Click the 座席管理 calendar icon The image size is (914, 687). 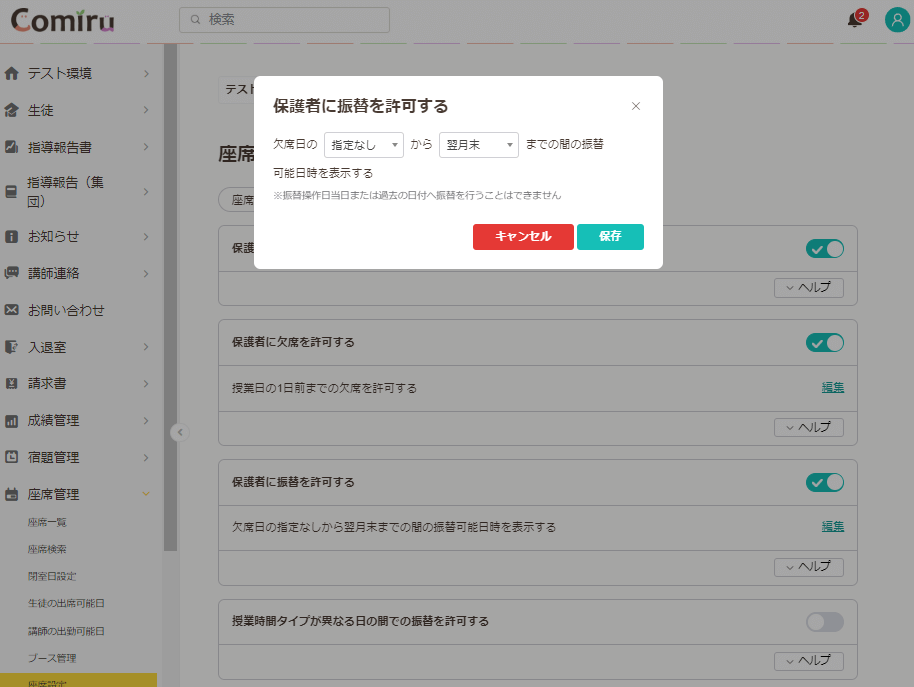[x=11, y=494]
